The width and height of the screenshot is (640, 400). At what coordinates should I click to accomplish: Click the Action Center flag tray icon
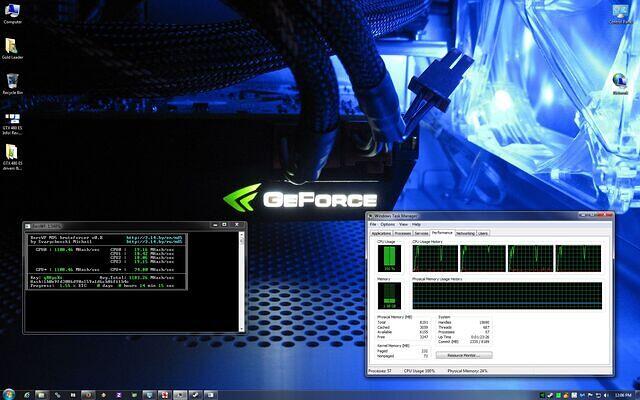[x=590, y=395]
